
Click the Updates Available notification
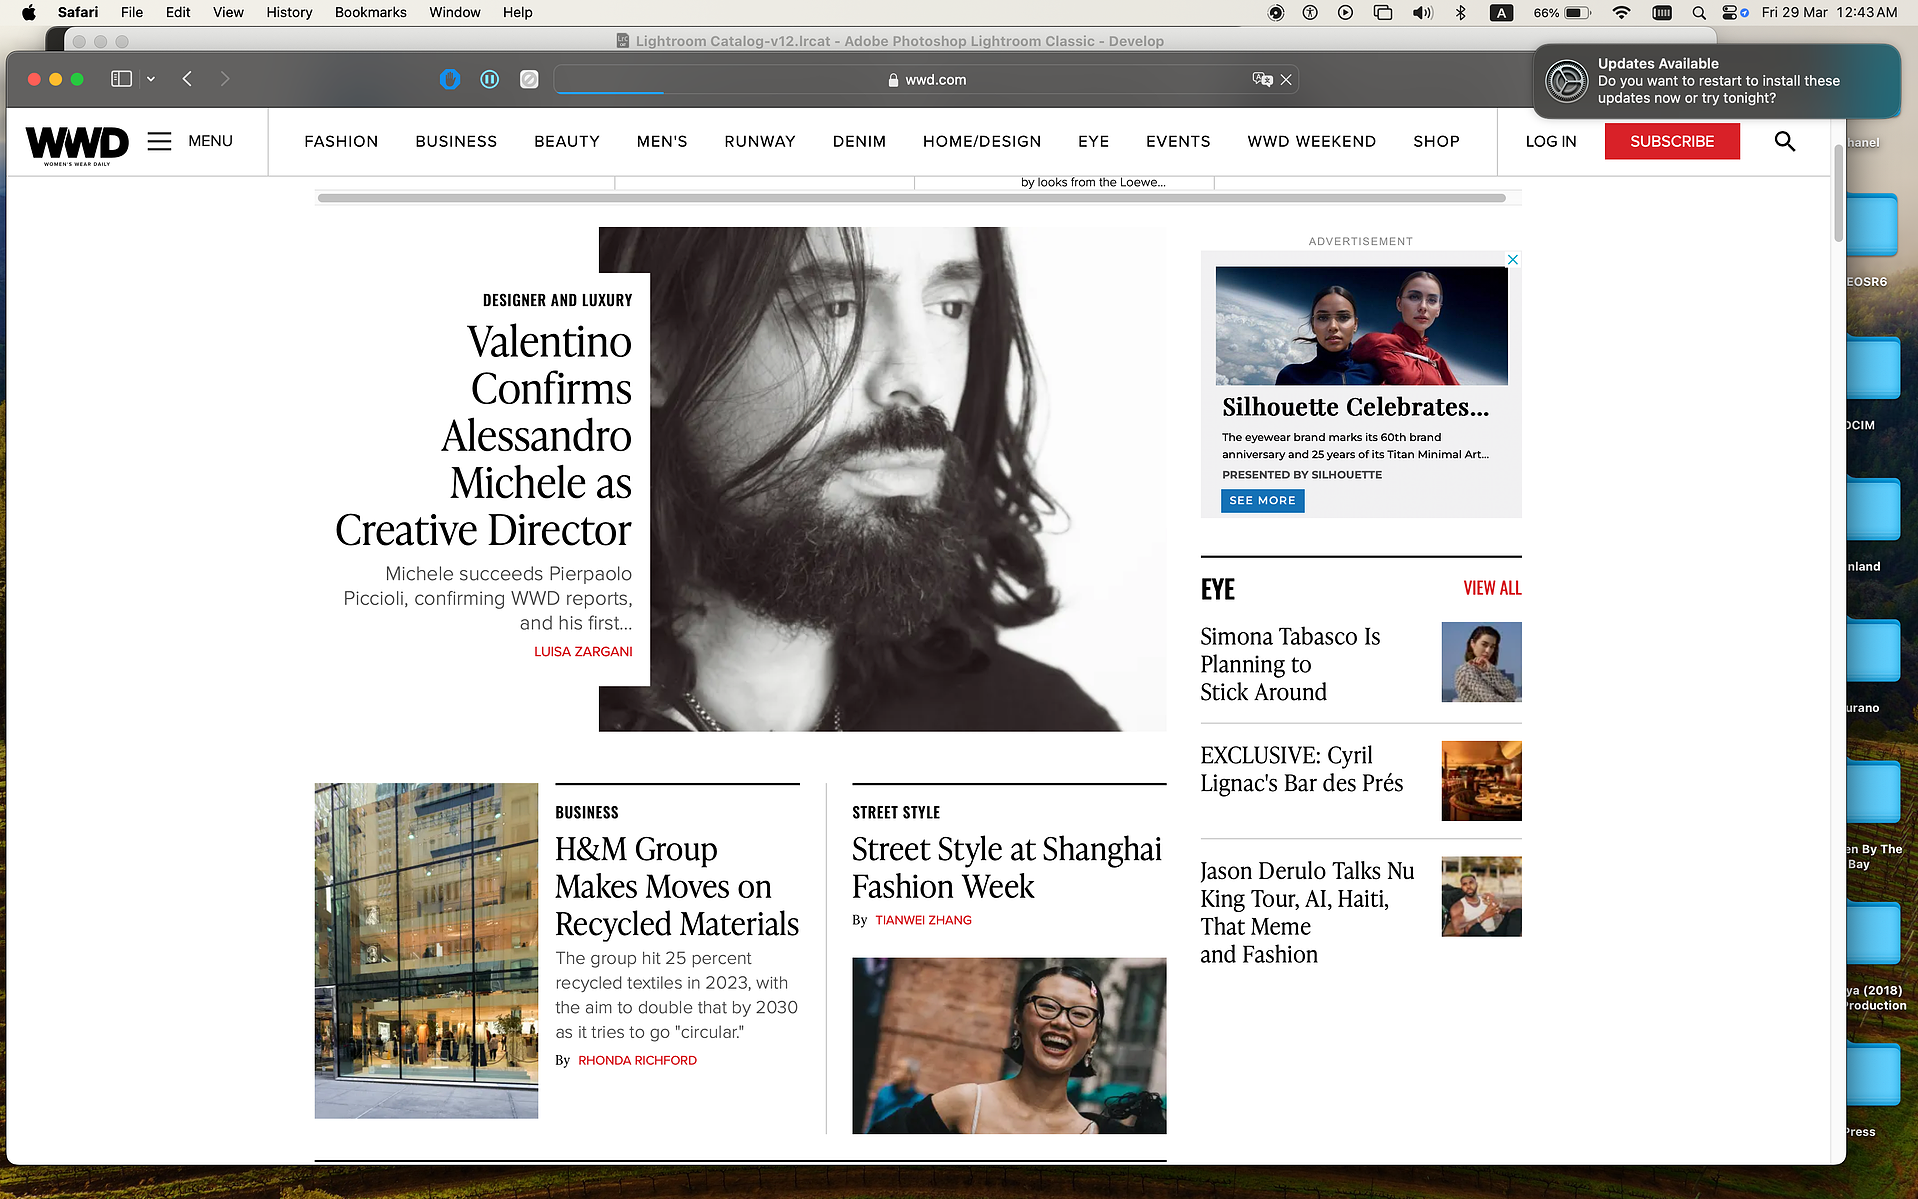pos(1716,81)
